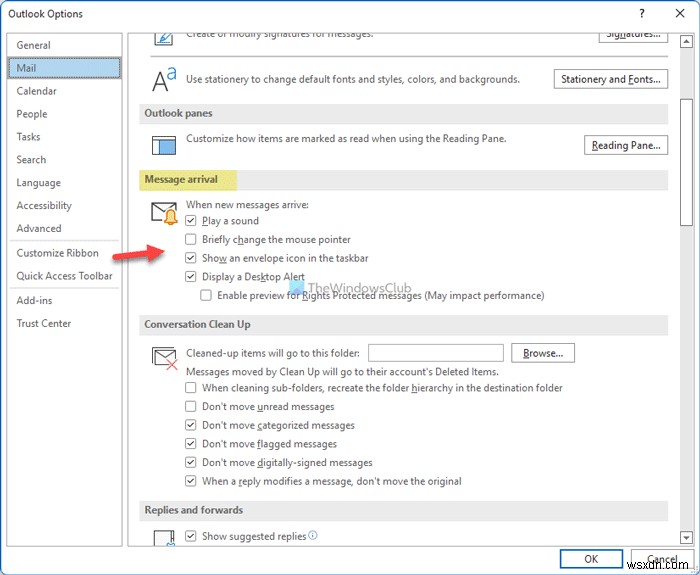The height and width of the screenshot is (575, 700).
Task: Uncheck Show suggested replies
Action: [191, 536]
